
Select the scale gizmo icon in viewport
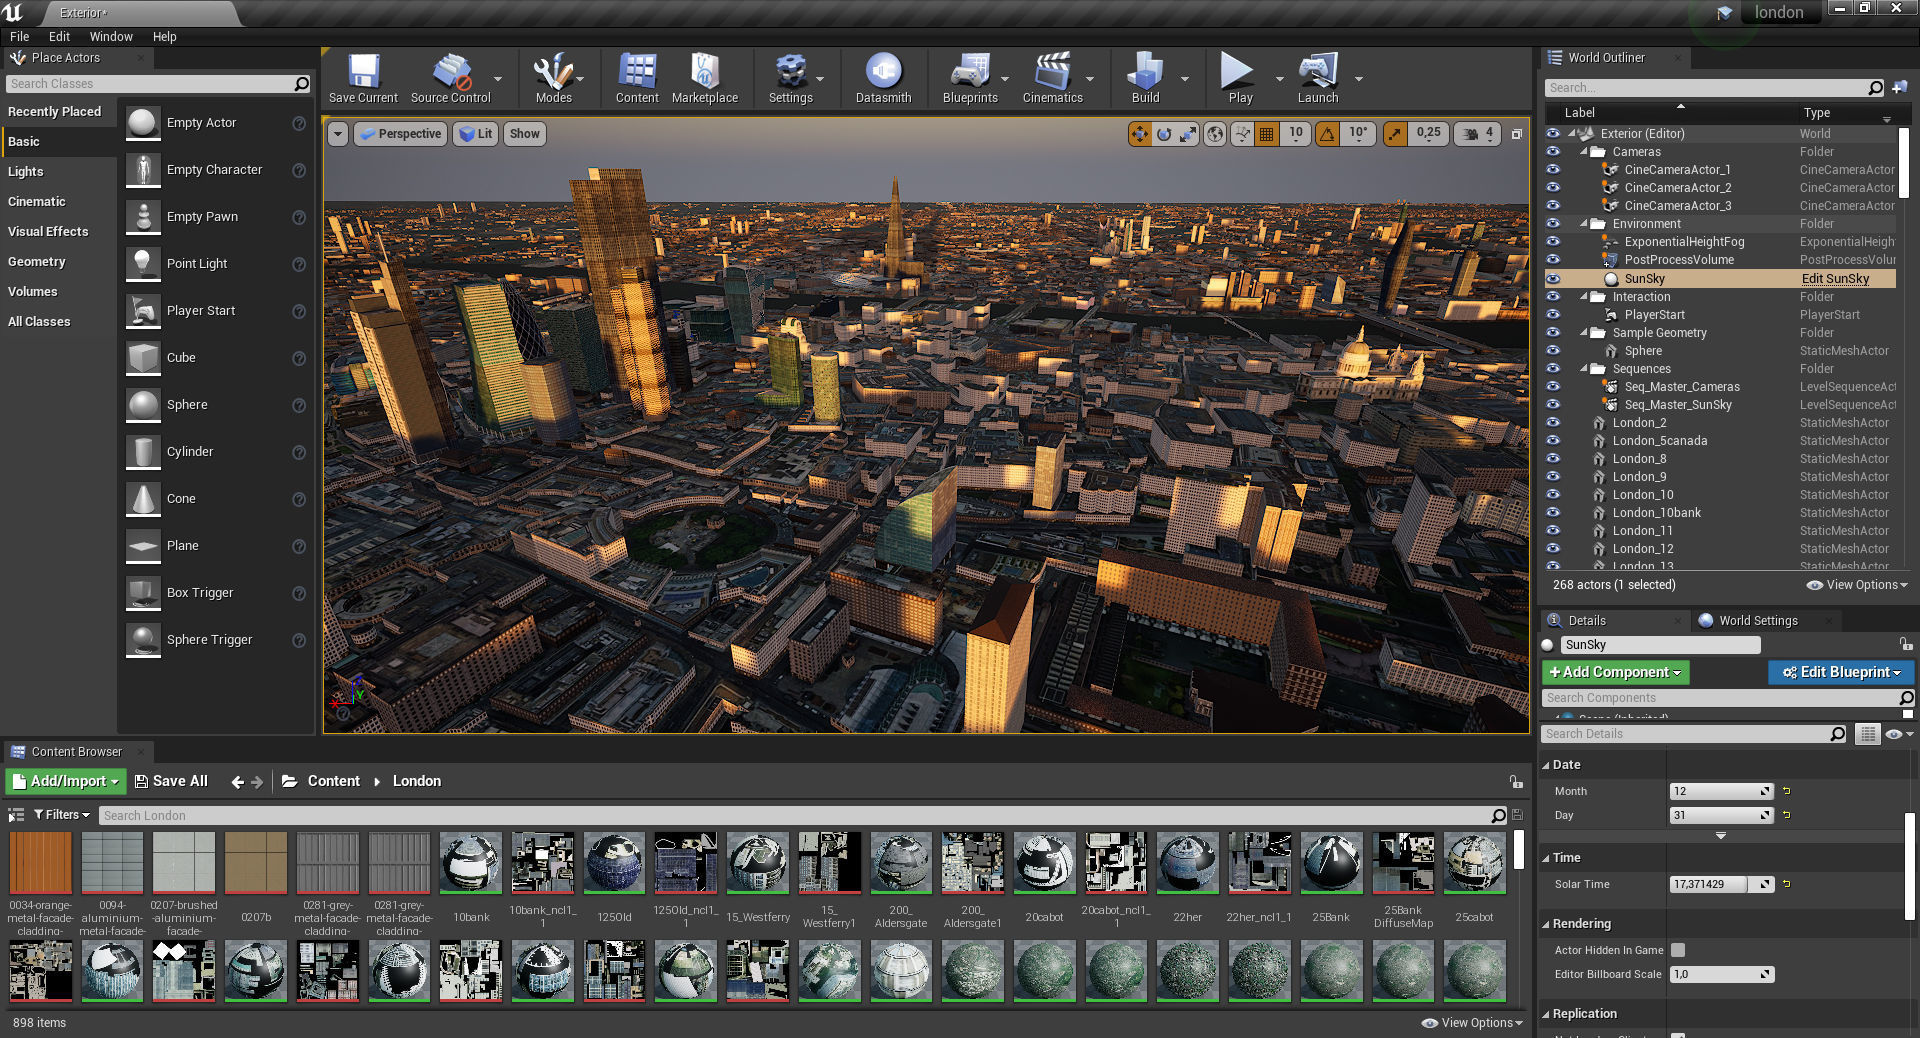pos(1188,134)
